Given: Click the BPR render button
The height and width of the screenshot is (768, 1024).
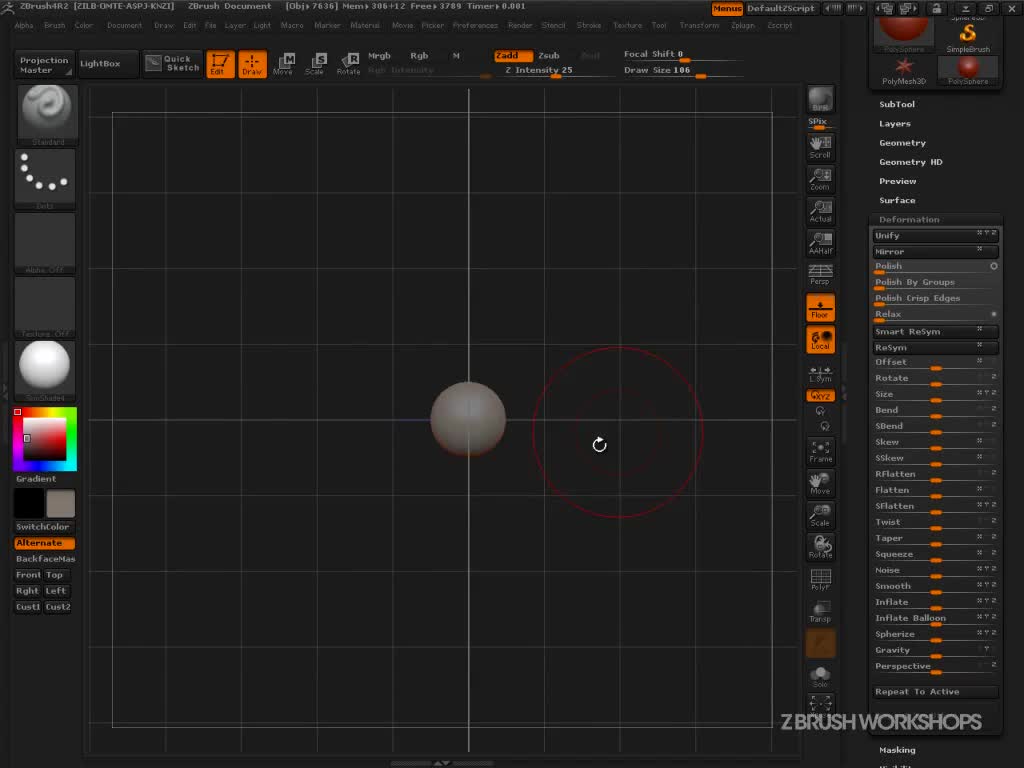Looking at the screenshot, I should 820,99.
